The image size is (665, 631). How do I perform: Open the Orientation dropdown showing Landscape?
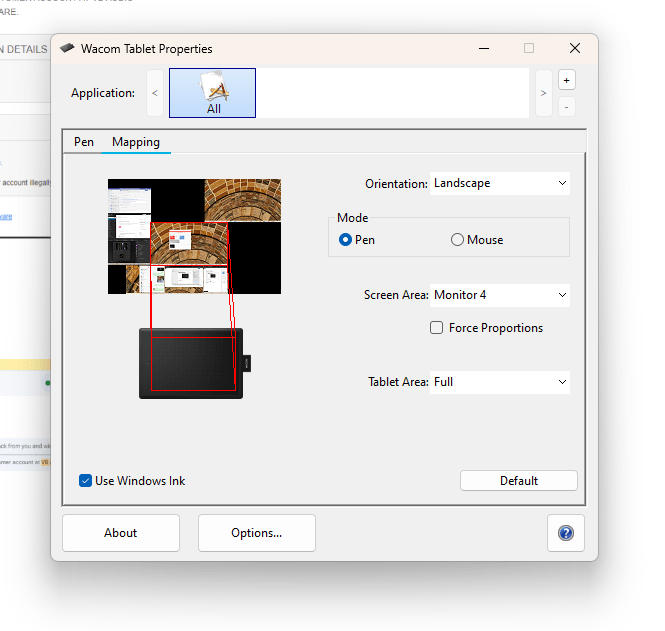pos(500,183)
